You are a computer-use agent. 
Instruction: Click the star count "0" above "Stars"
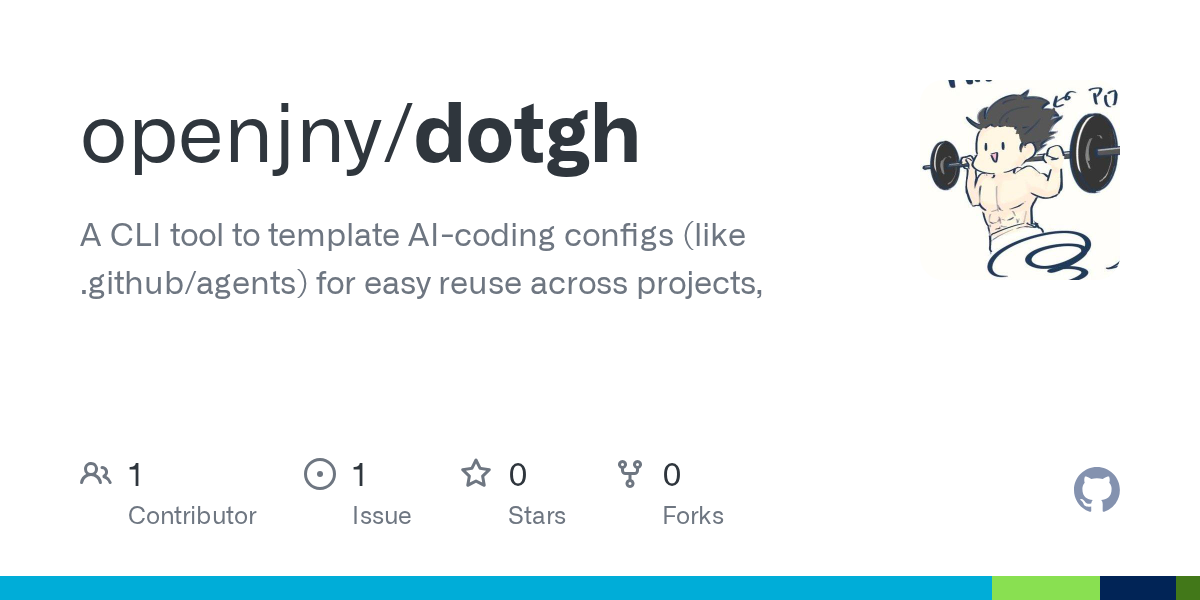click(517, 475)
